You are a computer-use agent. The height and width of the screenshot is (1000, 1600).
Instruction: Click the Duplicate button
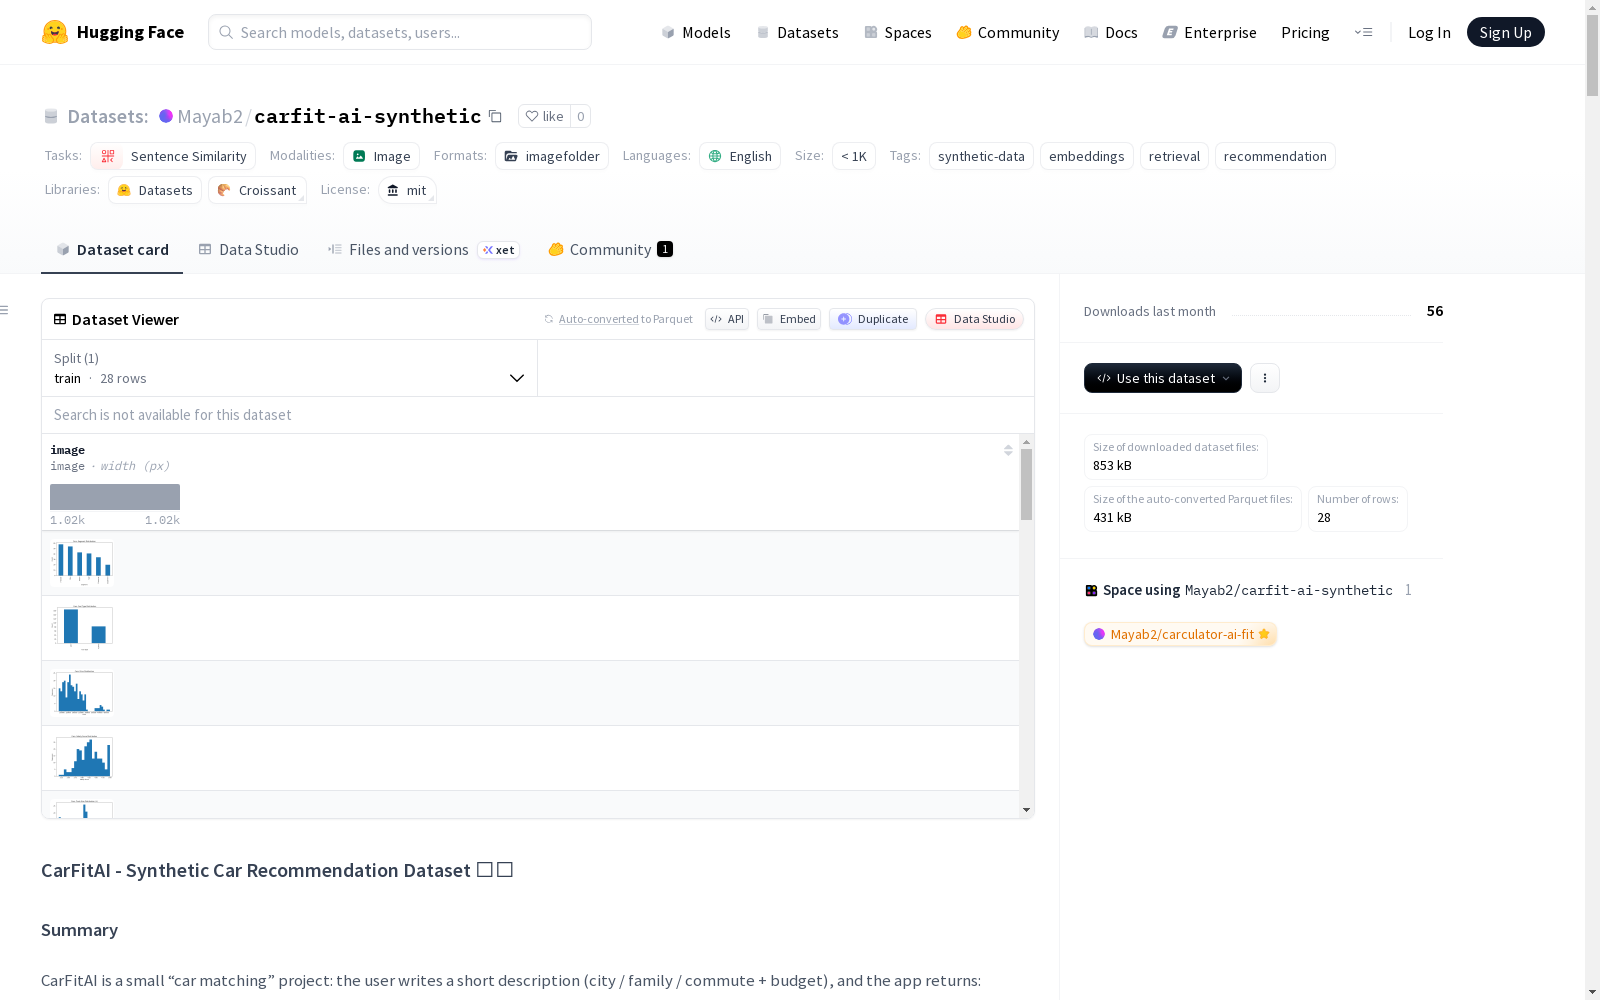tap(873, 319)
